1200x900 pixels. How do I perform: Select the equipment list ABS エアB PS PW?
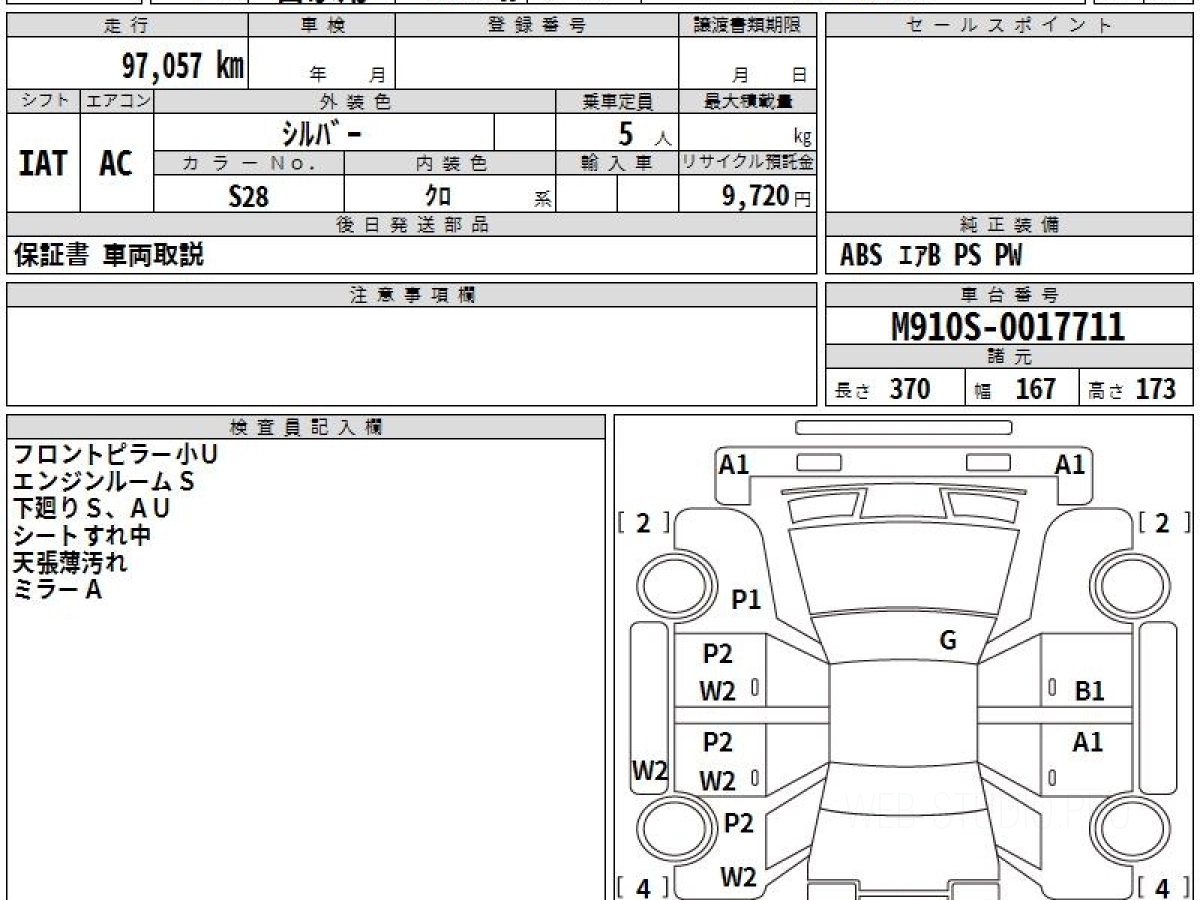931,256
